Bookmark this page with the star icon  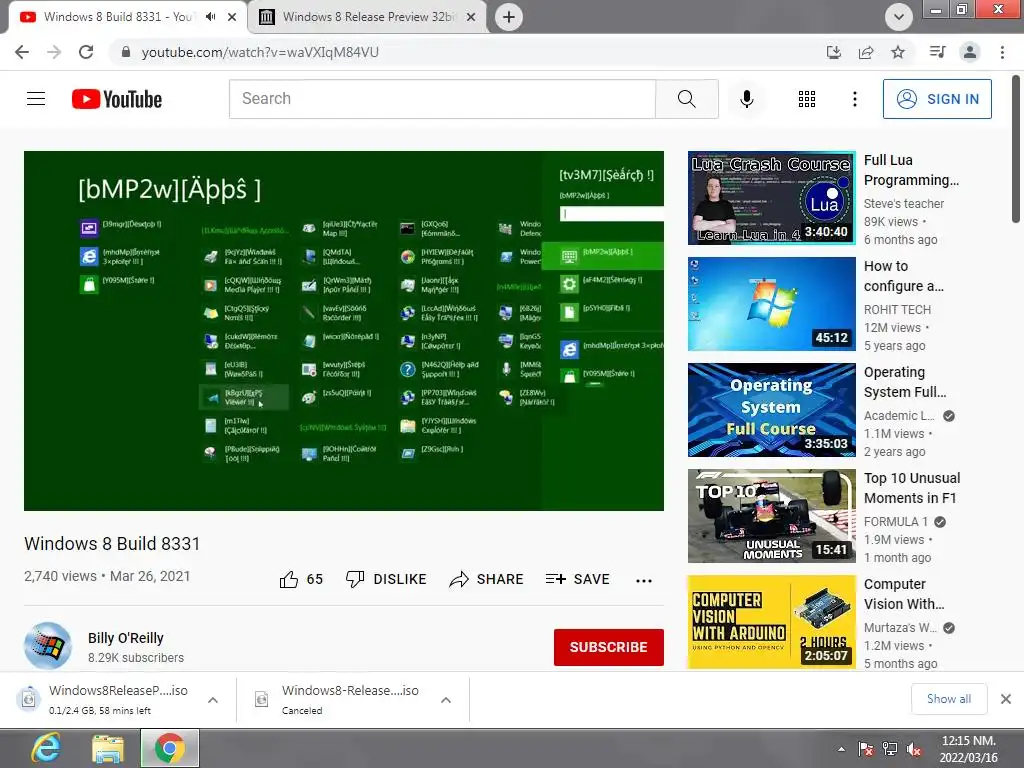coord(898,52)
